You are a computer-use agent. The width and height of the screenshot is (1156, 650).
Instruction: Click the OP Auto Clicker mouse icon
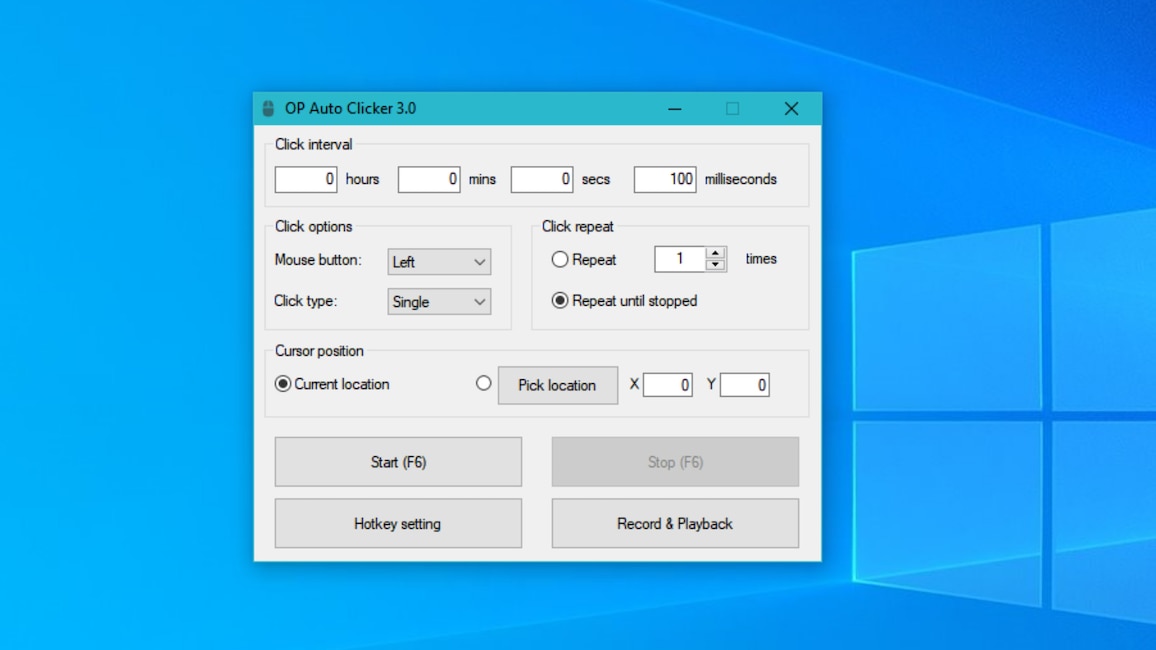268,108
